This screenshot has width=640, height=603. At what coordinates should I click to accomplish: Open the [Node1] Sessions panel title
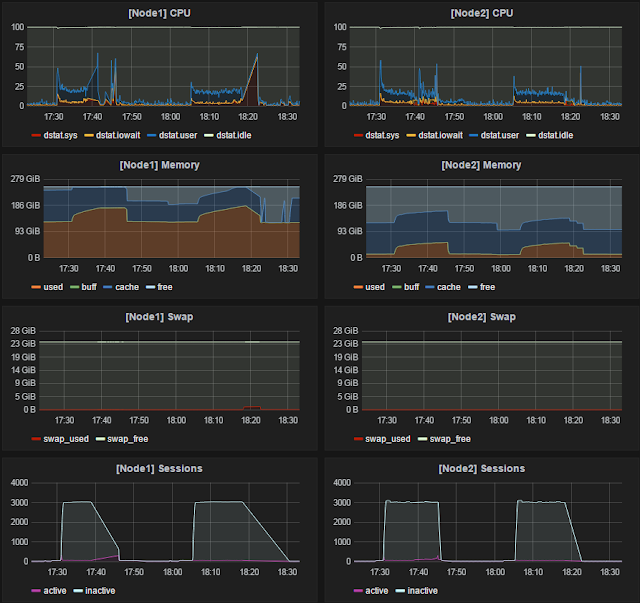coord(159,468)
